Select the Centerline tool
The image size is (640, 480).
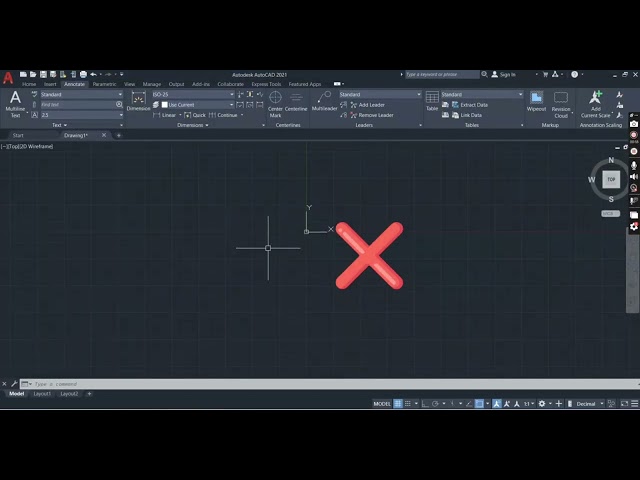click(x=296, y=101)
